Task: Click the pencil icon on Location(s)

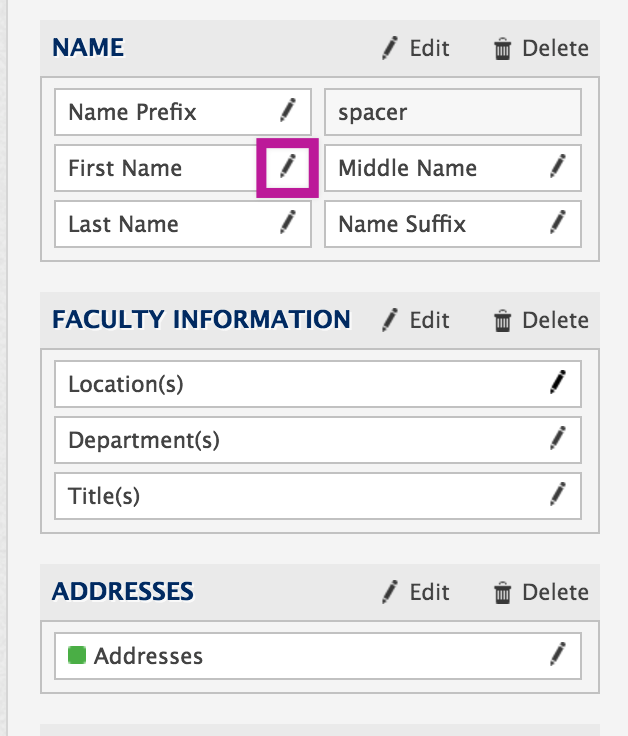Action: pyautogui.click(x=558, y=382)
